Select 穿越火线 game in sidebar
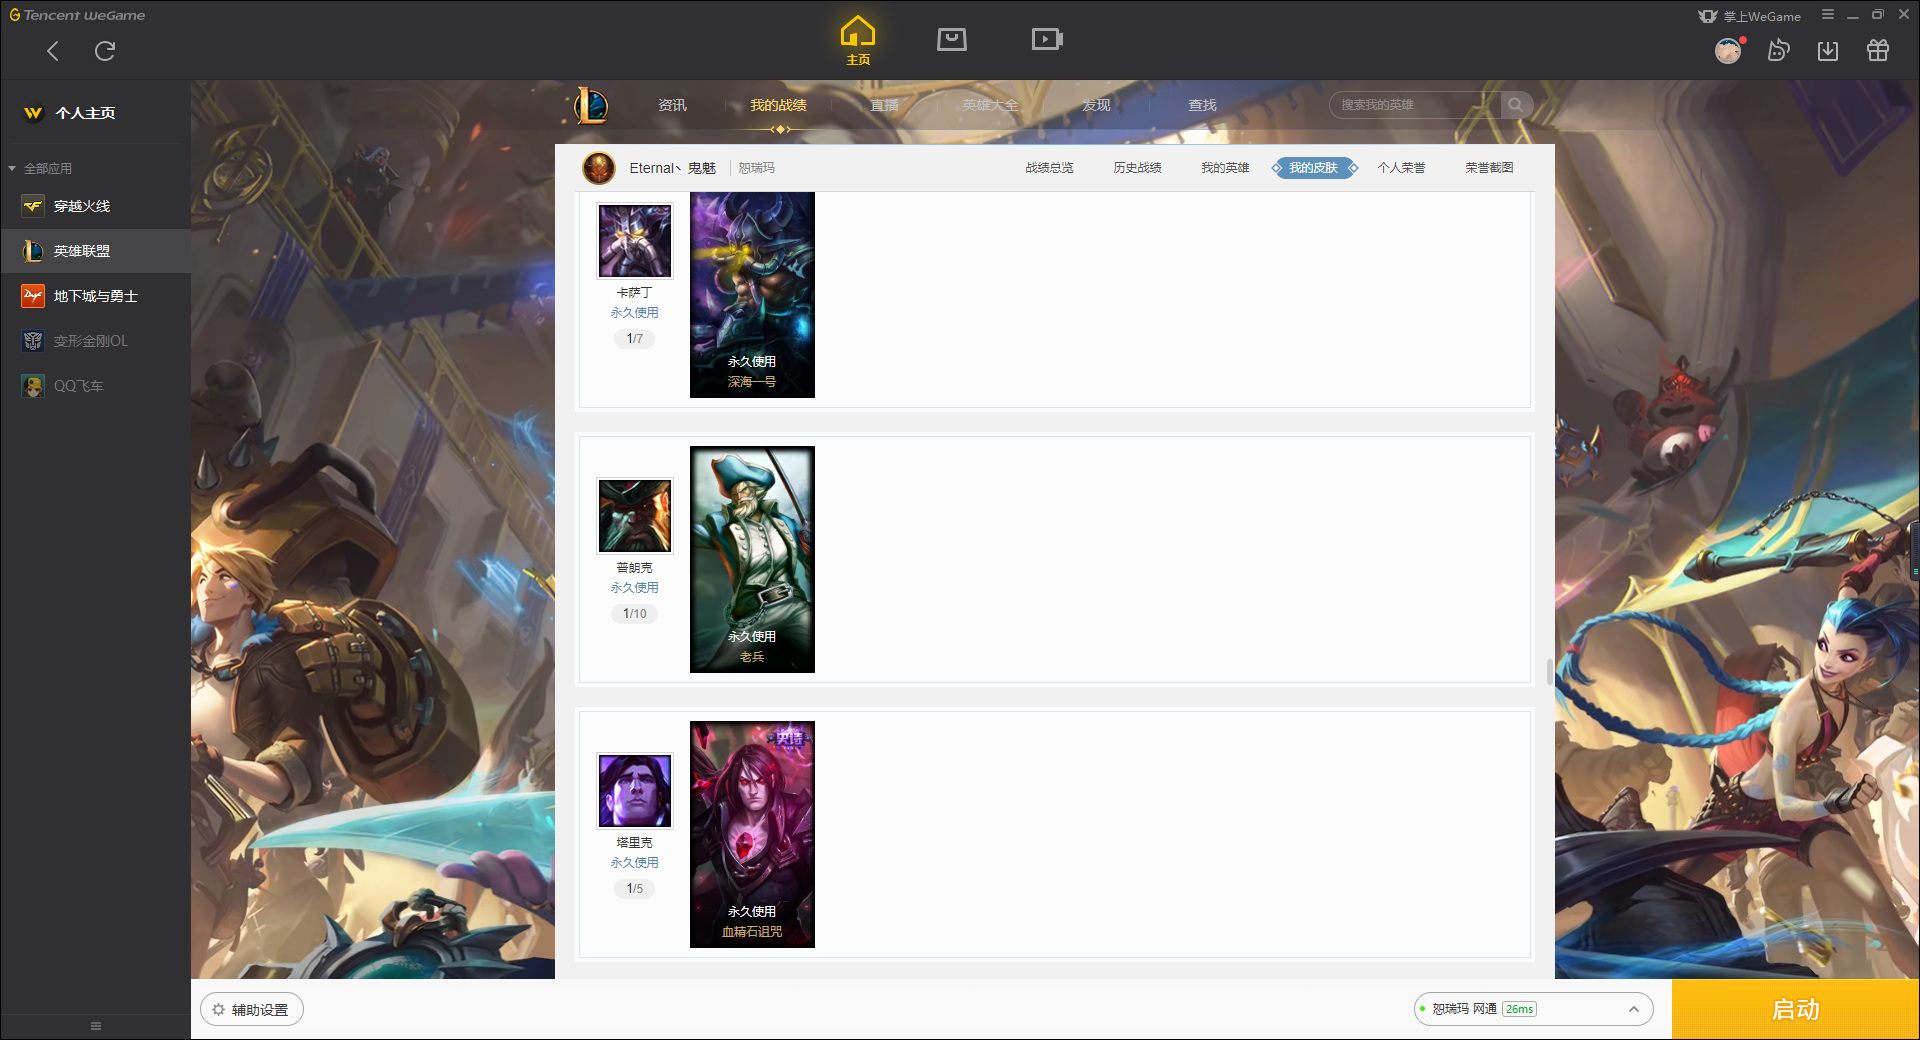The width and height of the screenshot is (1920, 1040). point(95,206)
